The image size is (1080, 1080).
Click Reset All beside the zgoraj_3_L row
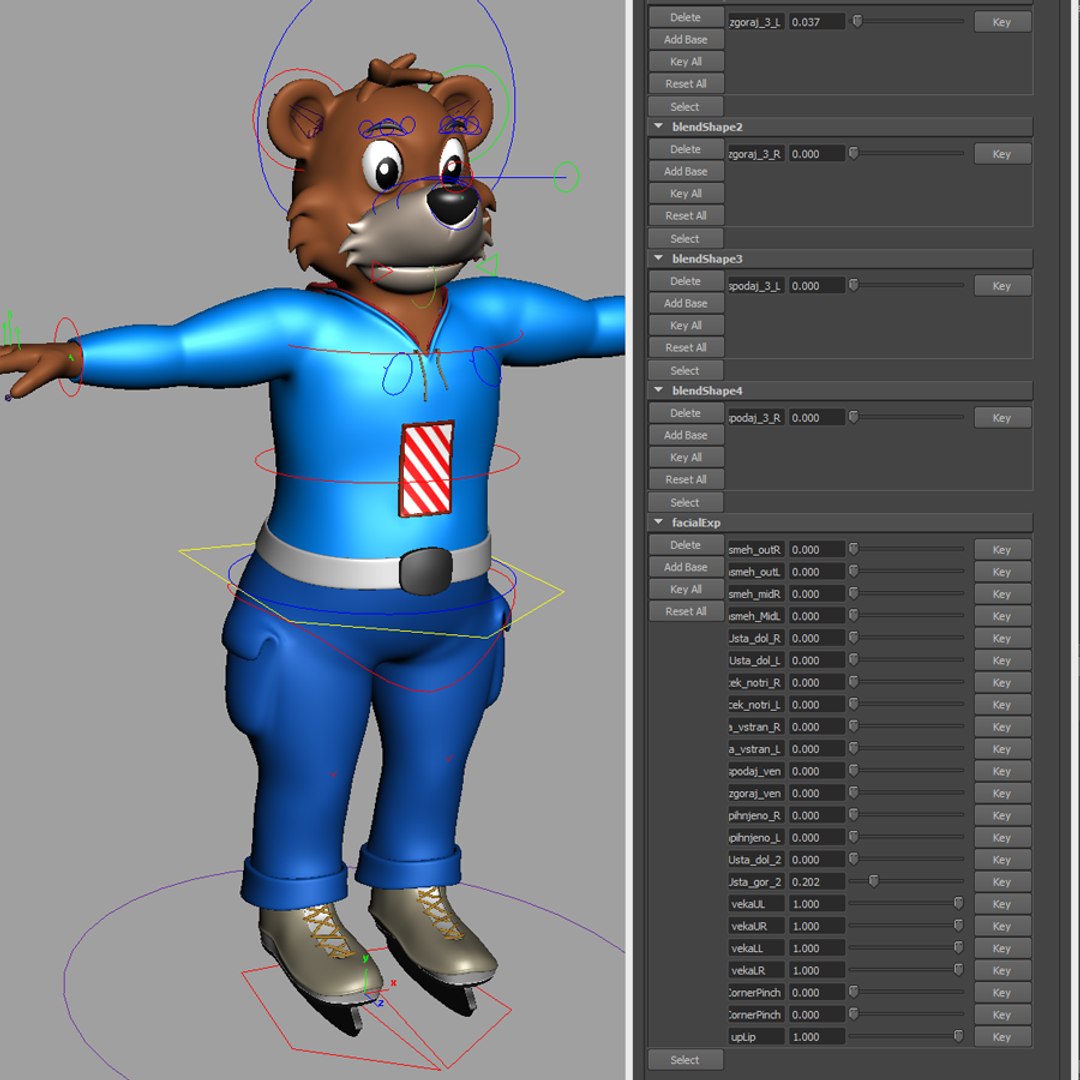(x=686, y=84)
